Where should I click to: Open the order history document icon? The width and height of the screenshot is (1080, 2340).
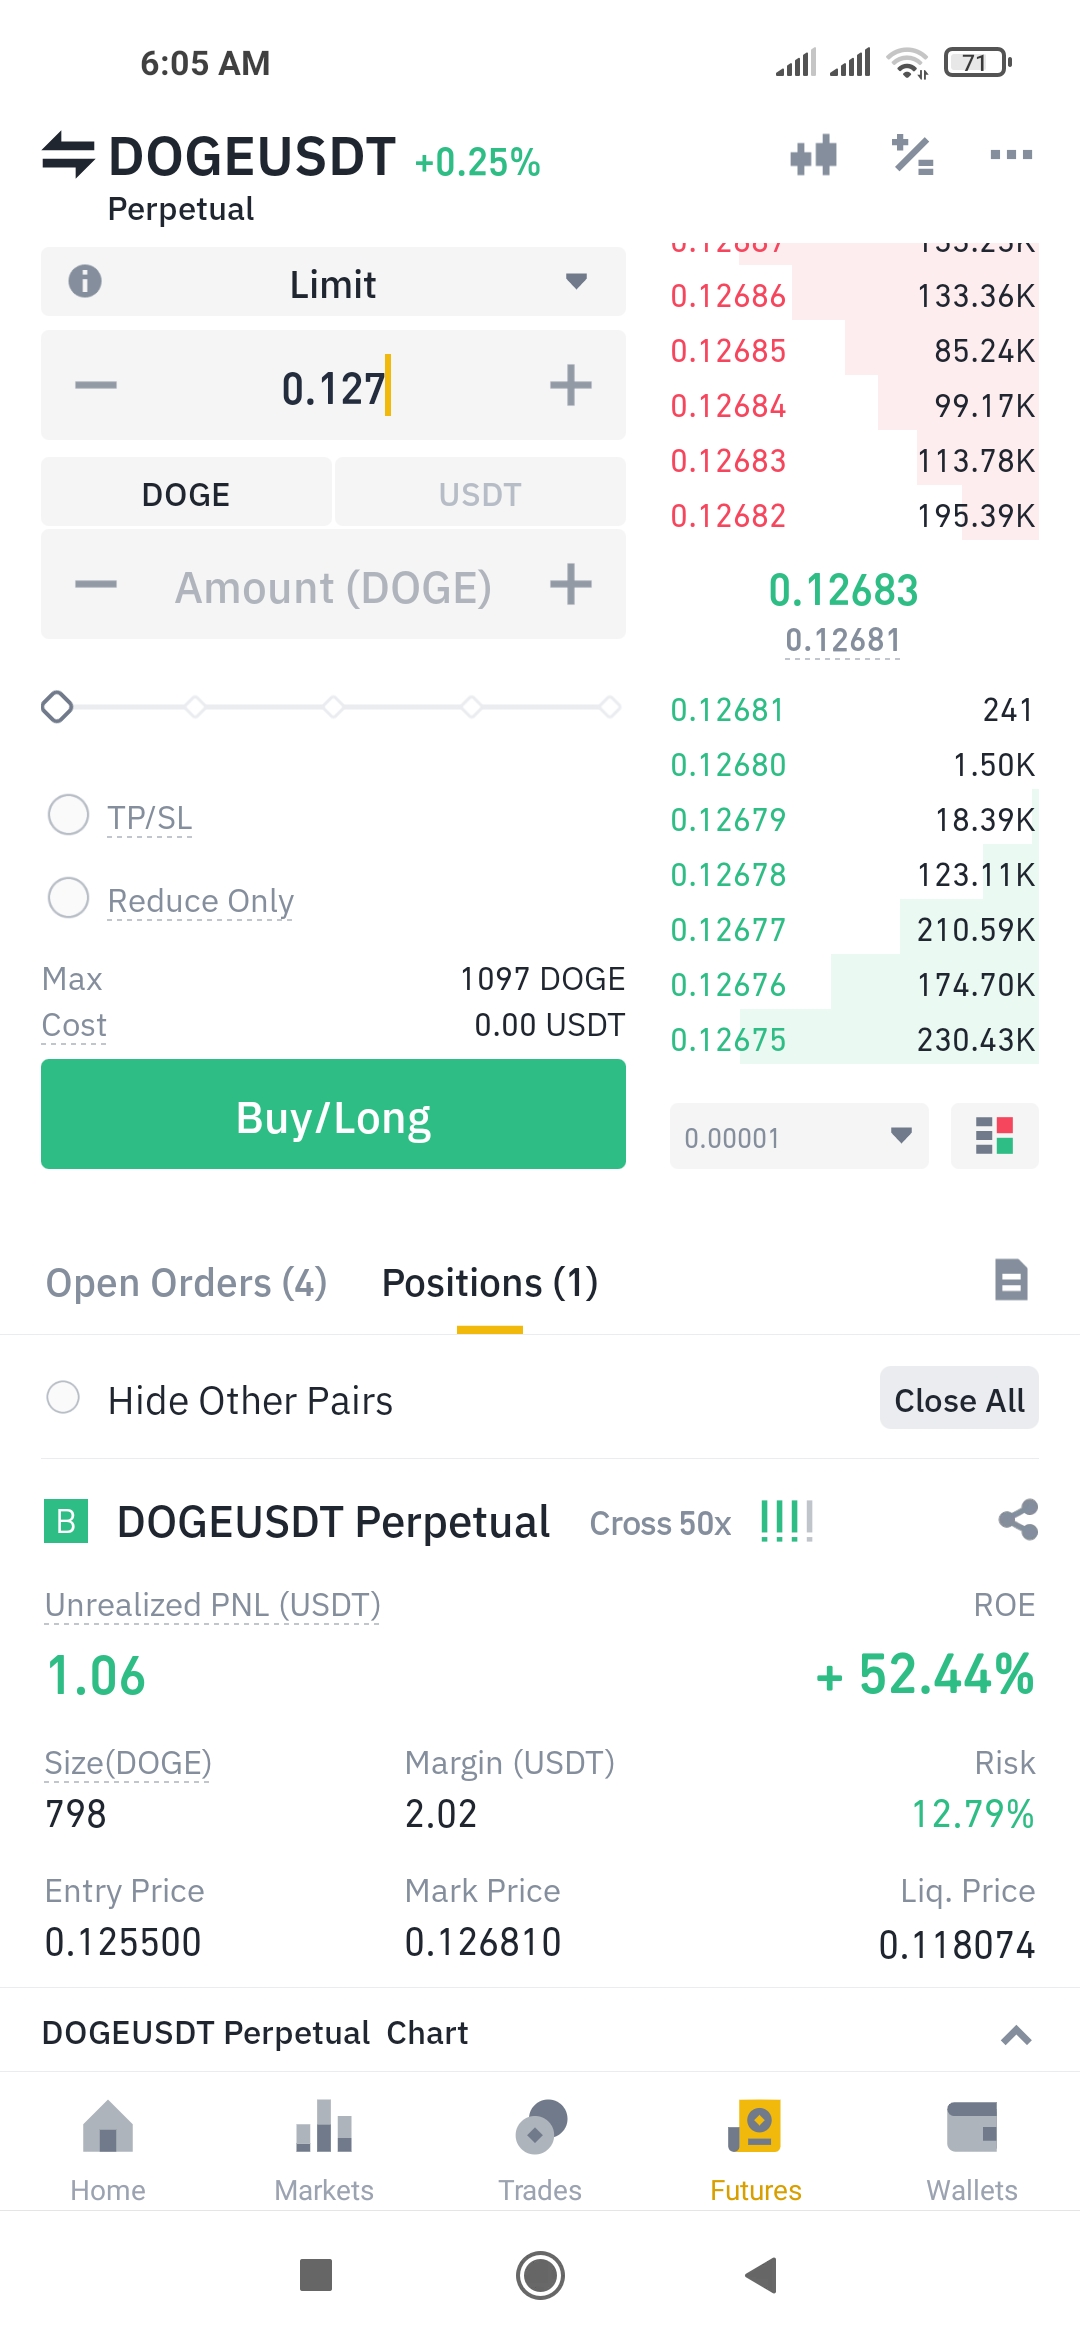[1011, 1280]
